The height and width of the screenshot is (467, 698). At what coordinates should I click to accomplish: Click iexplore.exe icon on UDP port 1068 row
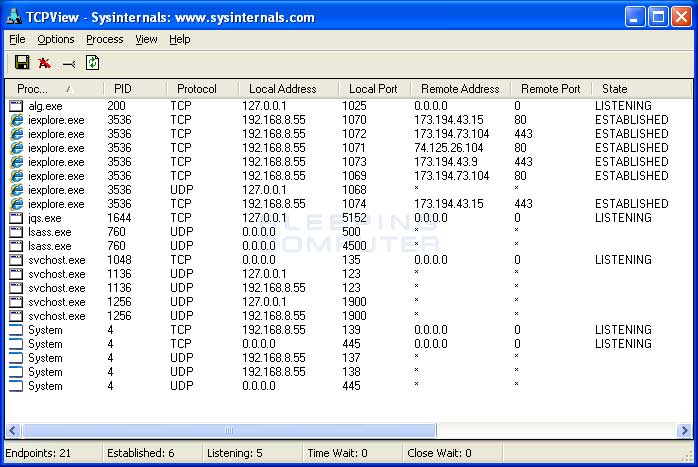click(16, 190)
